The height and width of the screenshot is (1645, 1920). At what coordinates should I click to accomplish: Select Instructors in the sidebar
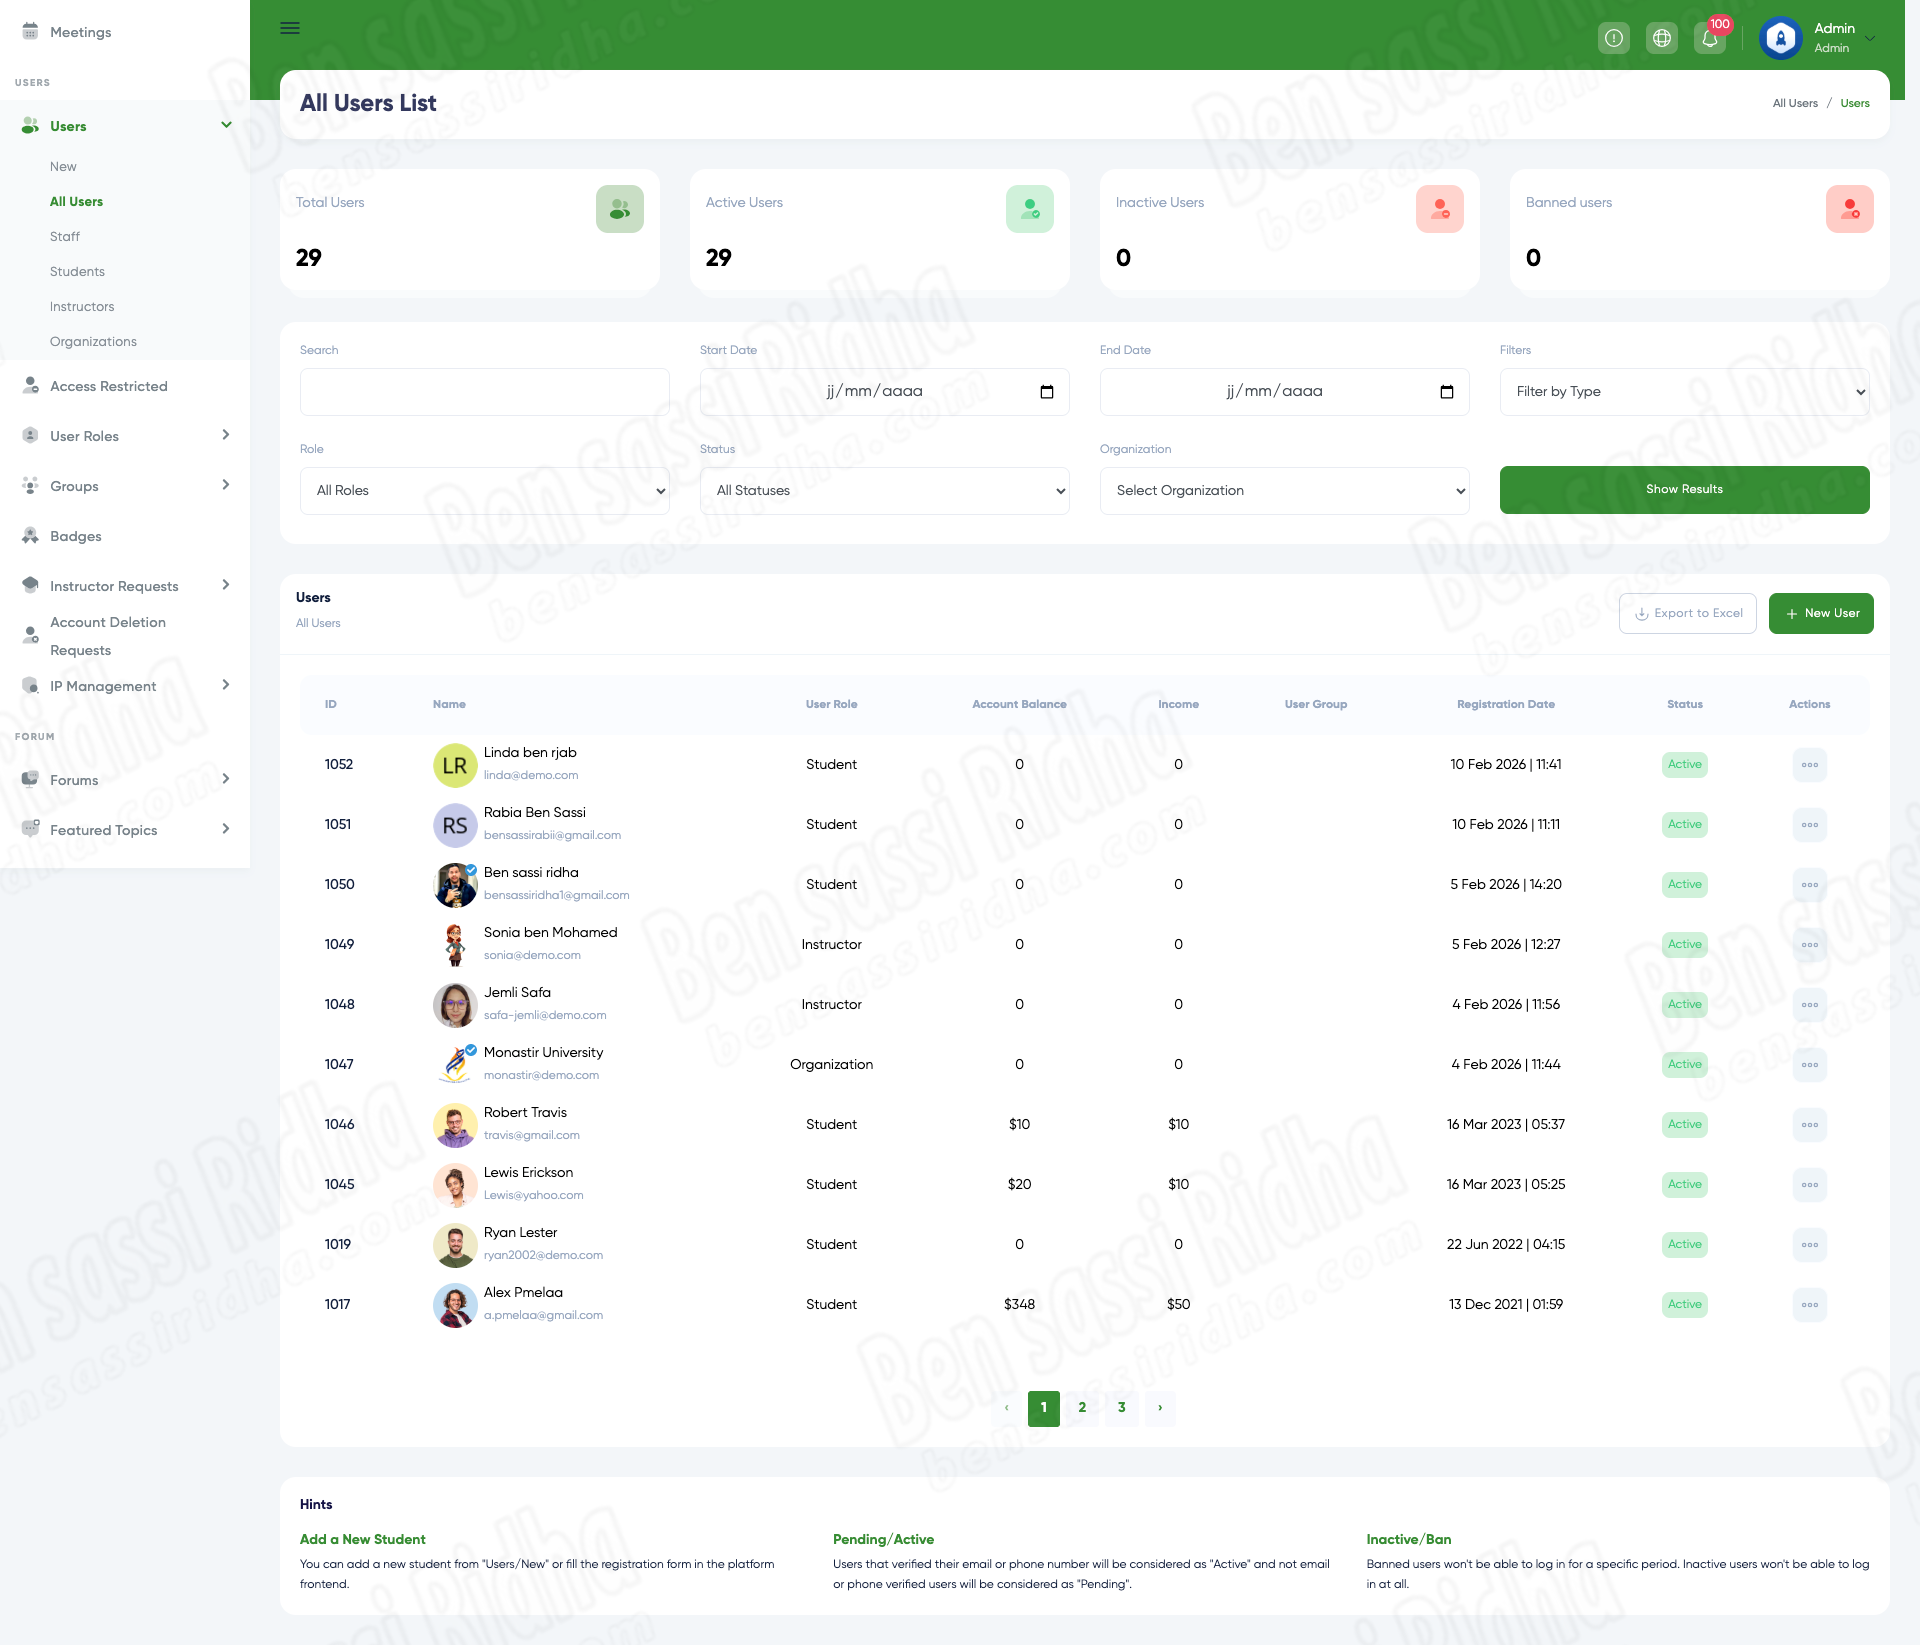pos(82,307)
